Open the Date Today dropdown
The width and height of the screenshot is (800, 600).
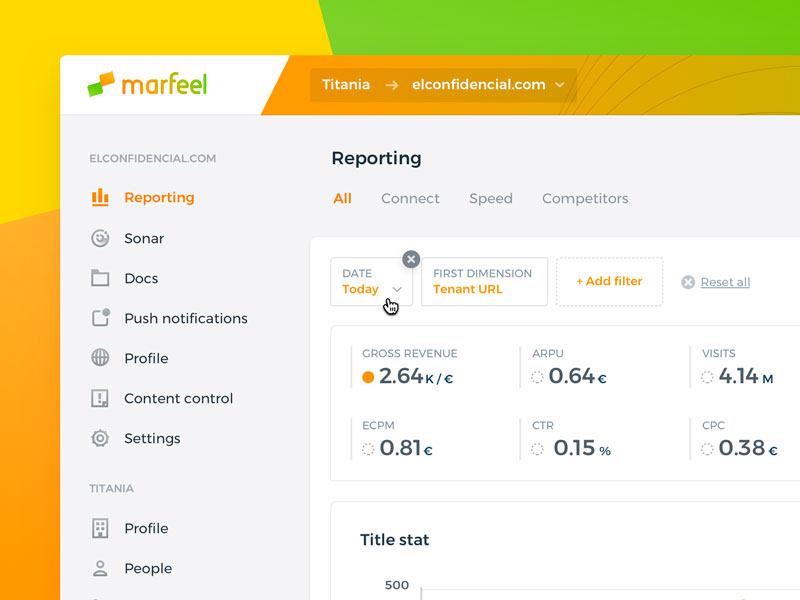point(371,282)
